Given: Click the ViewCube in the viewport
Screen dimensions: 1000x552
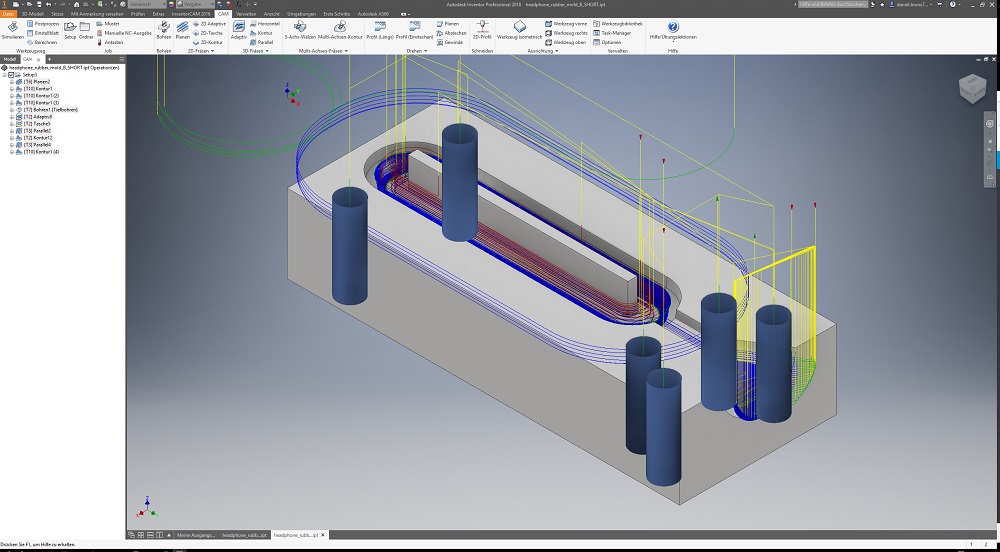Looking at the screenshot, I should tap(975, 89).
